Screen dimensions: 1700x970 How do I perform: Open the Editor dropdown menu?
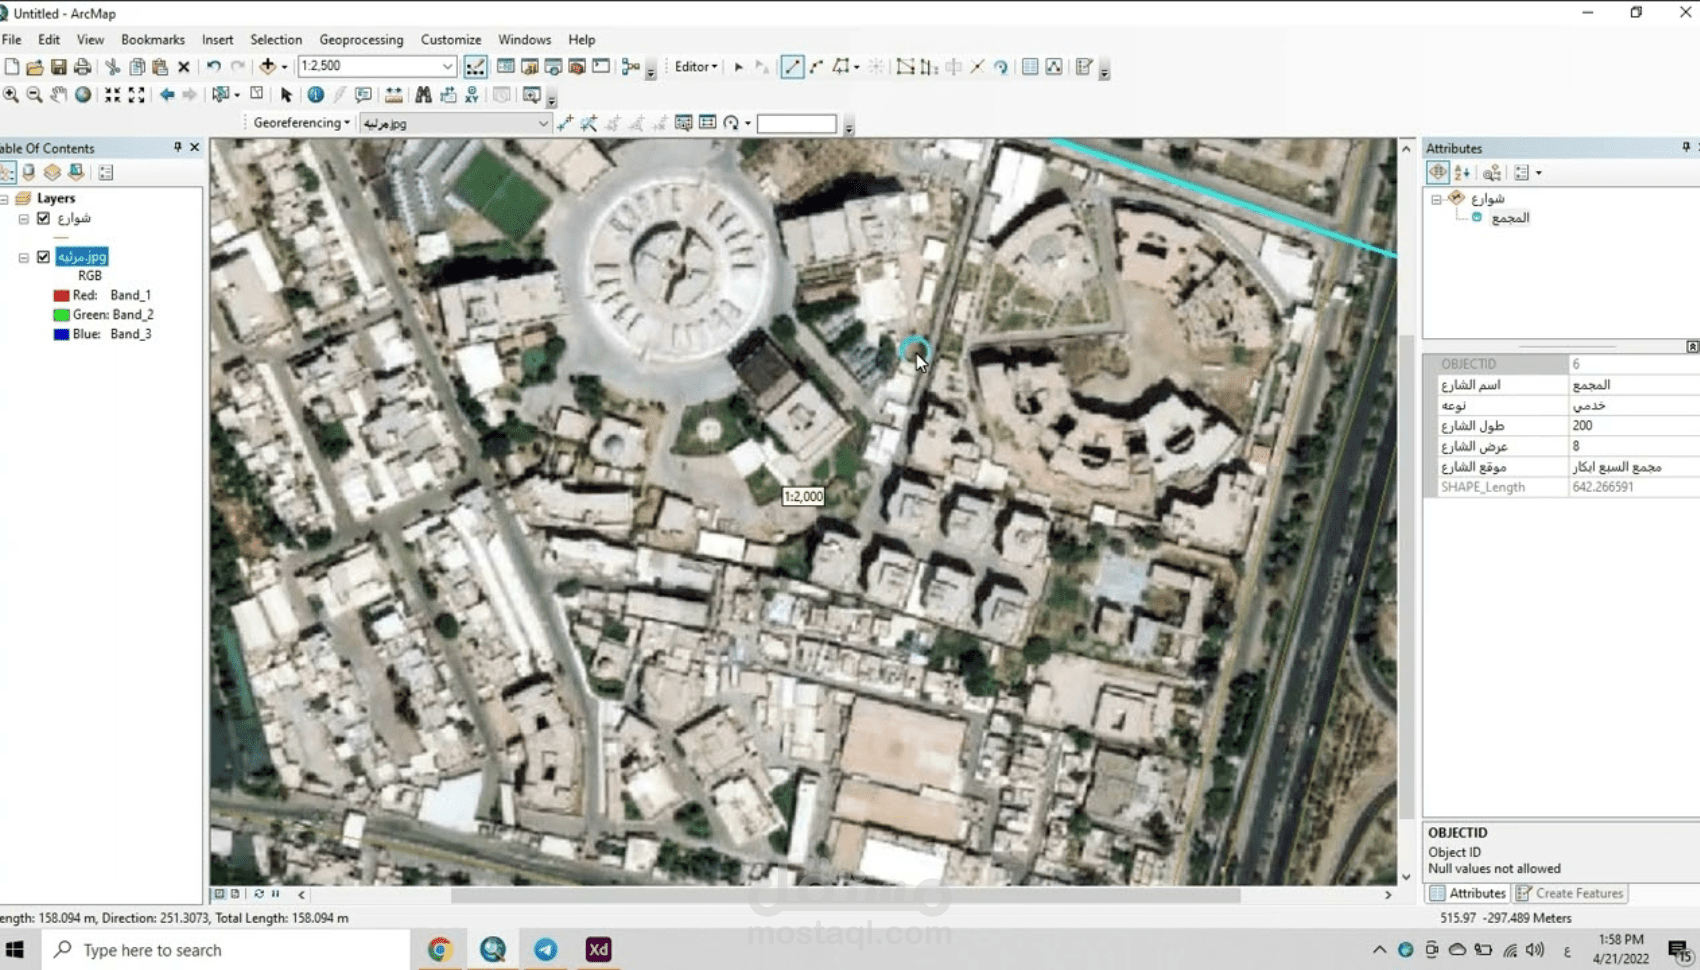tap(696, 67)
